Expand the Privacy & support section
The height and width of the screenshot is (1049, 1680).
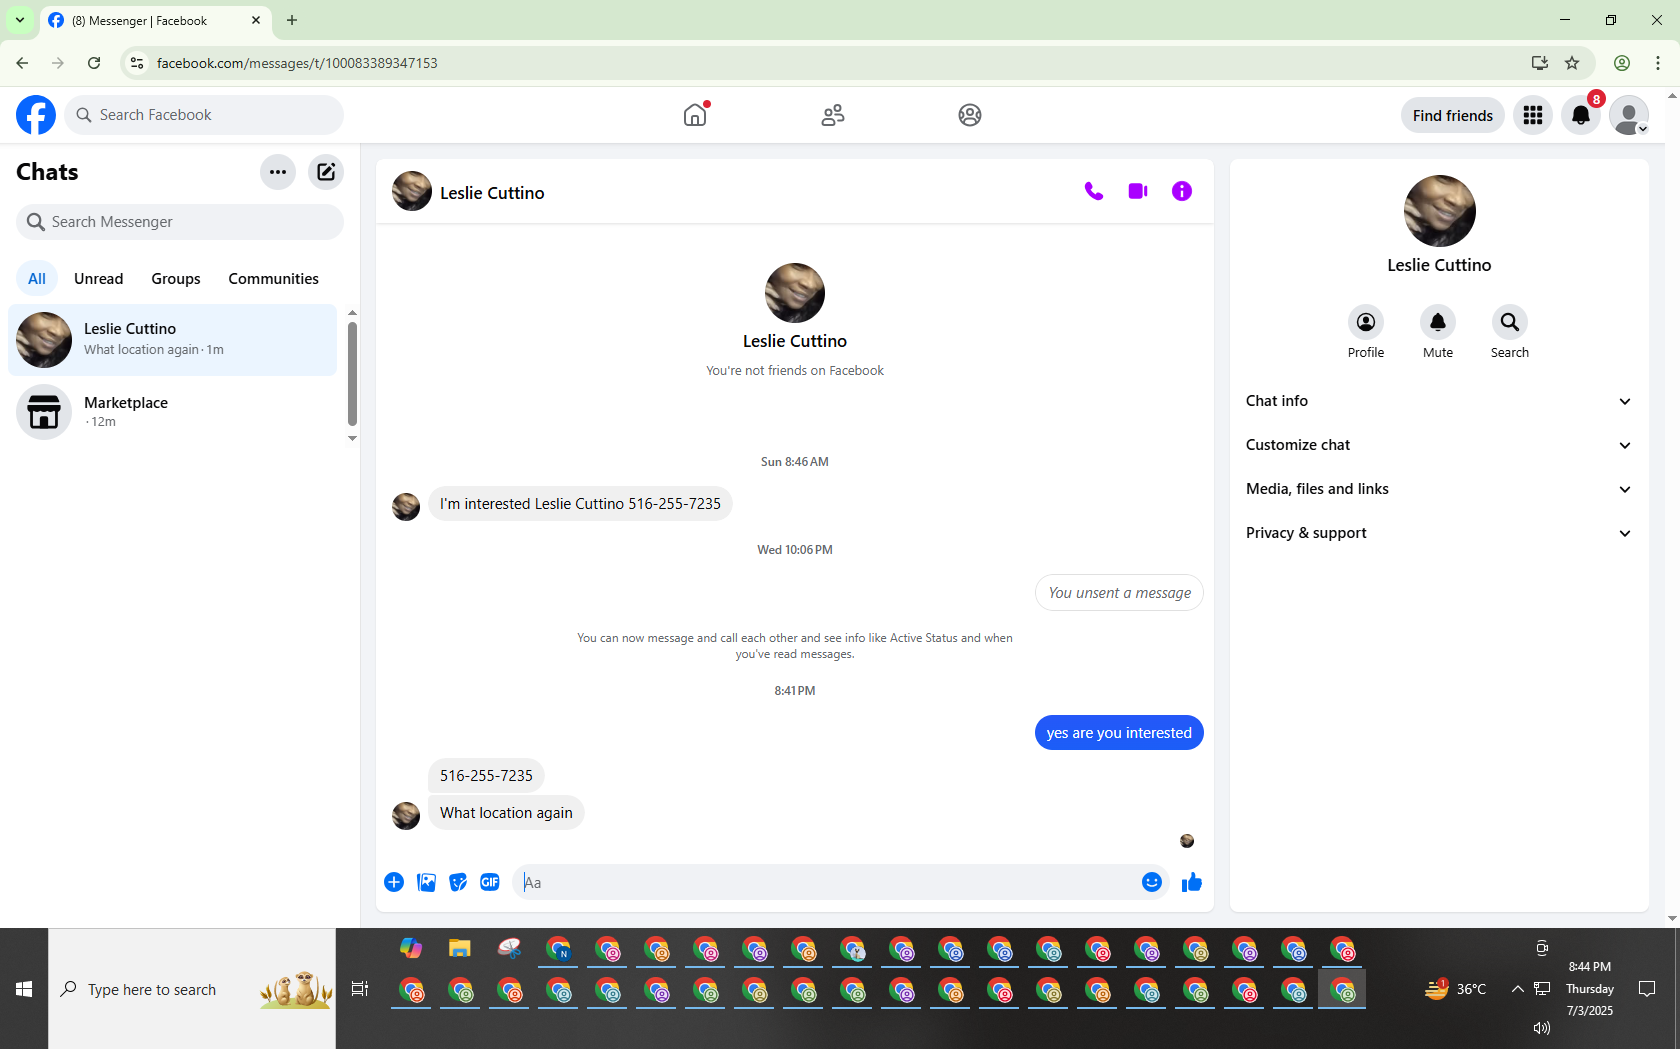click(x=1439, y=533)
